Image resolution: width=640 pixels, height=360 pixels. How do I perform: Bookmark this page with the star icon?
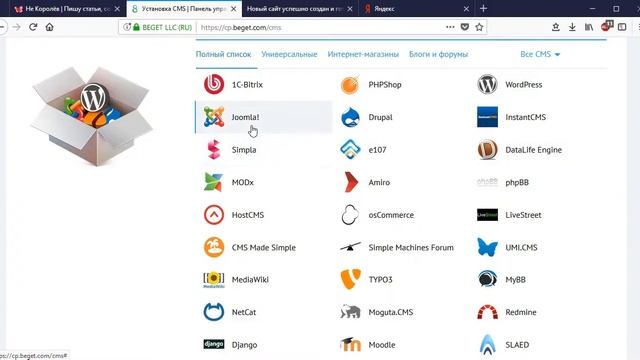click(479, 27)
